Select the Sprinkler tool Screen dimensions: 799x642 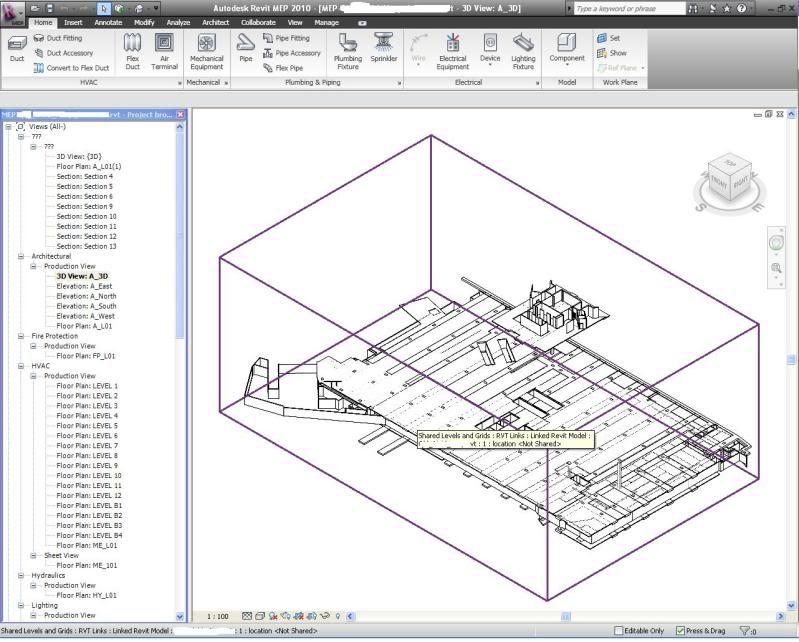(383, 48)
